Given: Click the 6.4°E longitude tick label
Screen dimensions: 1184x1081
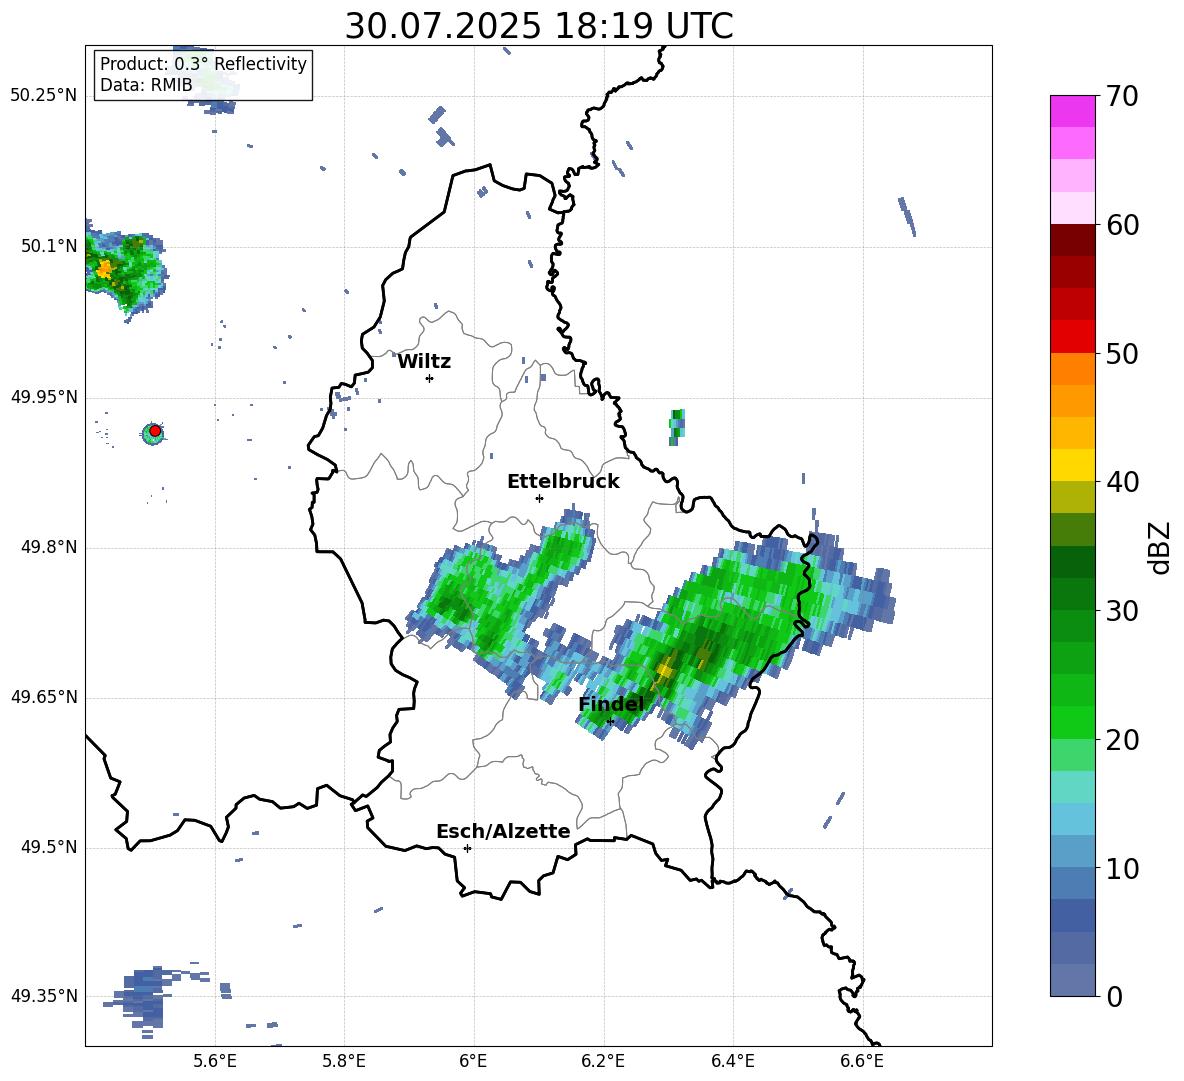Looking at the screenshot, I should tap(732, 1061).
